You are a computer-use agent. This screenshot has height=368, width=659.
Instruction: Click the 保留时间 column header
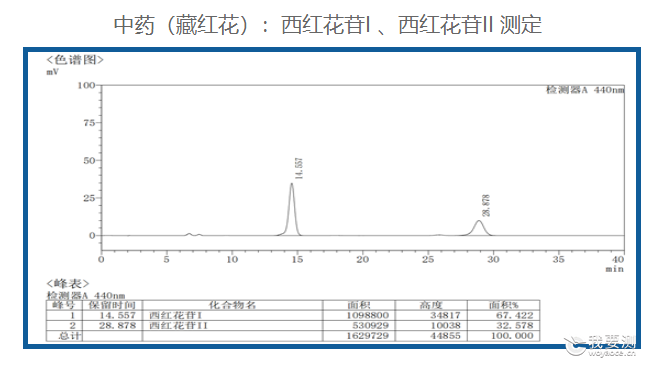(x=112, y=305)
